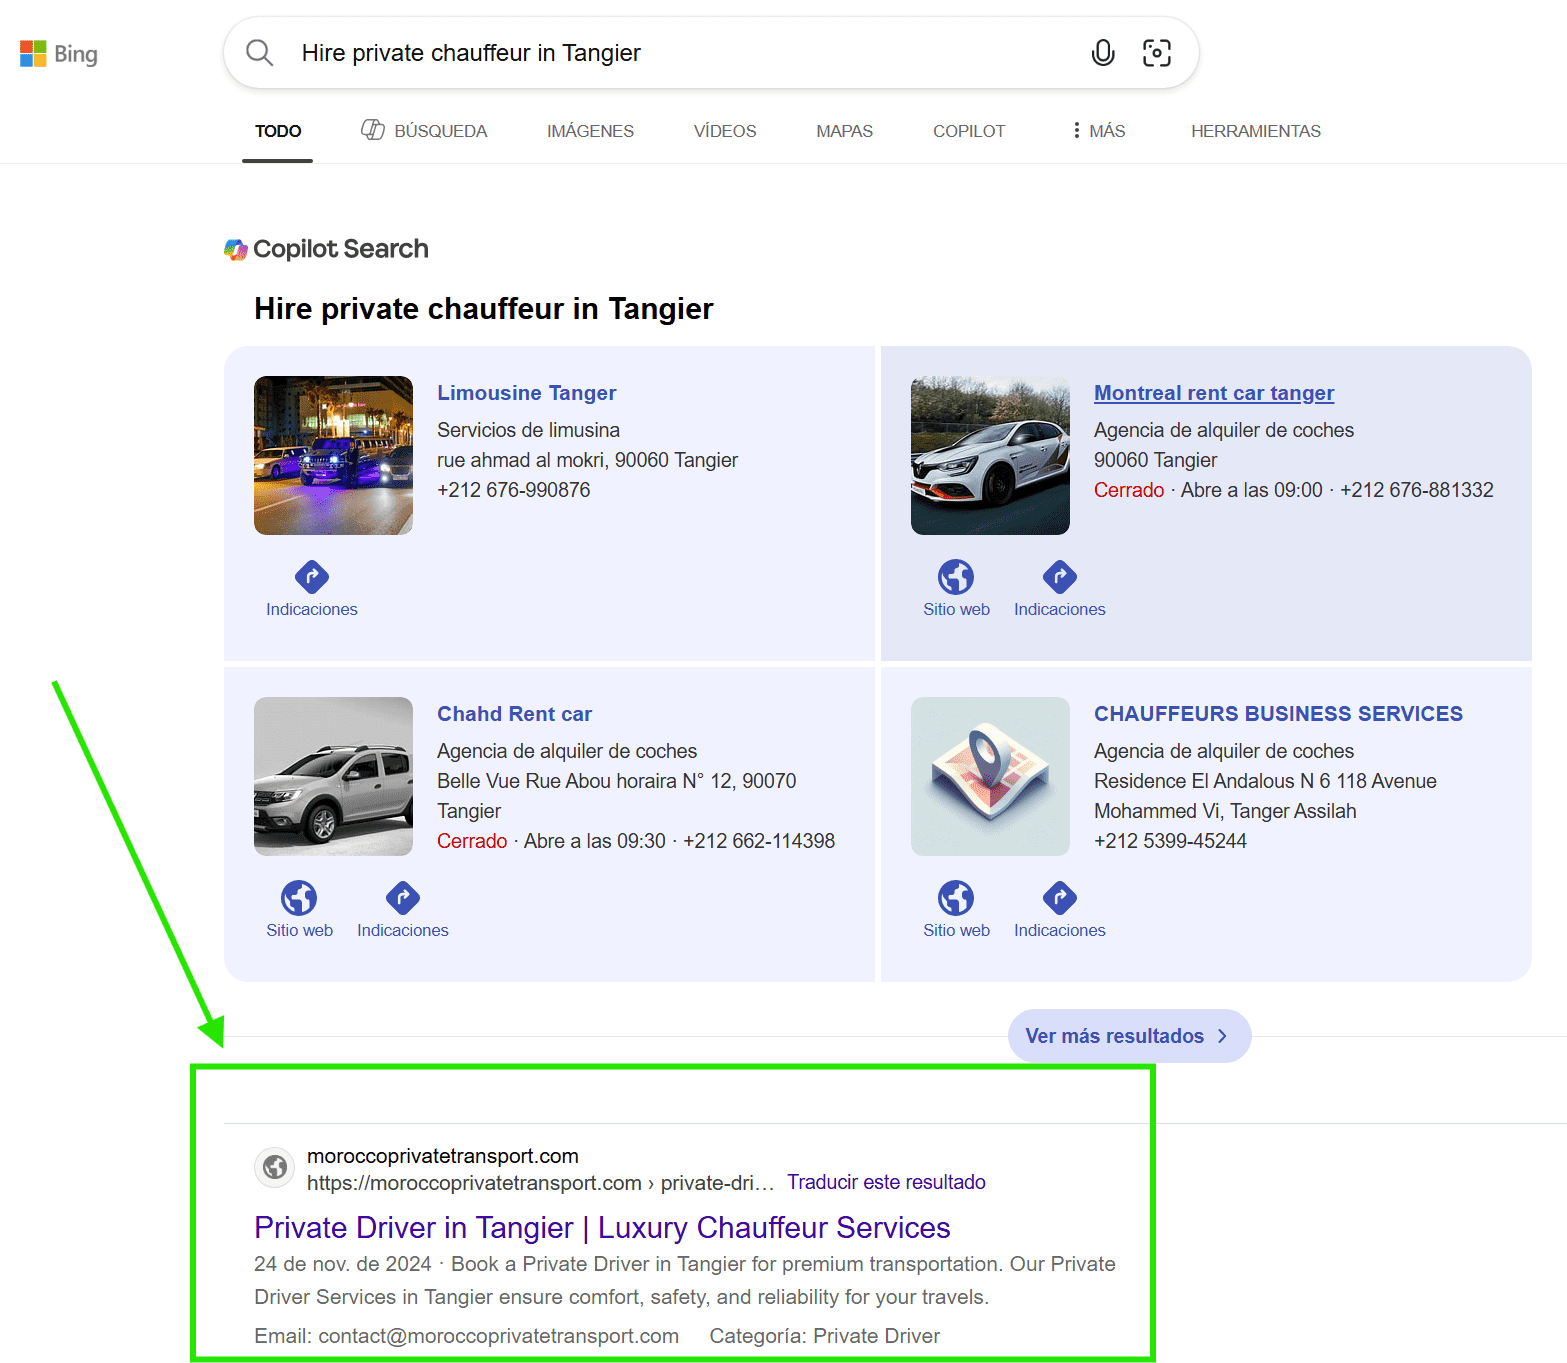Click directions icon for Montreal rent car tanger
Viewport: 1567px width, 1363px height.
coord(1059,577)
